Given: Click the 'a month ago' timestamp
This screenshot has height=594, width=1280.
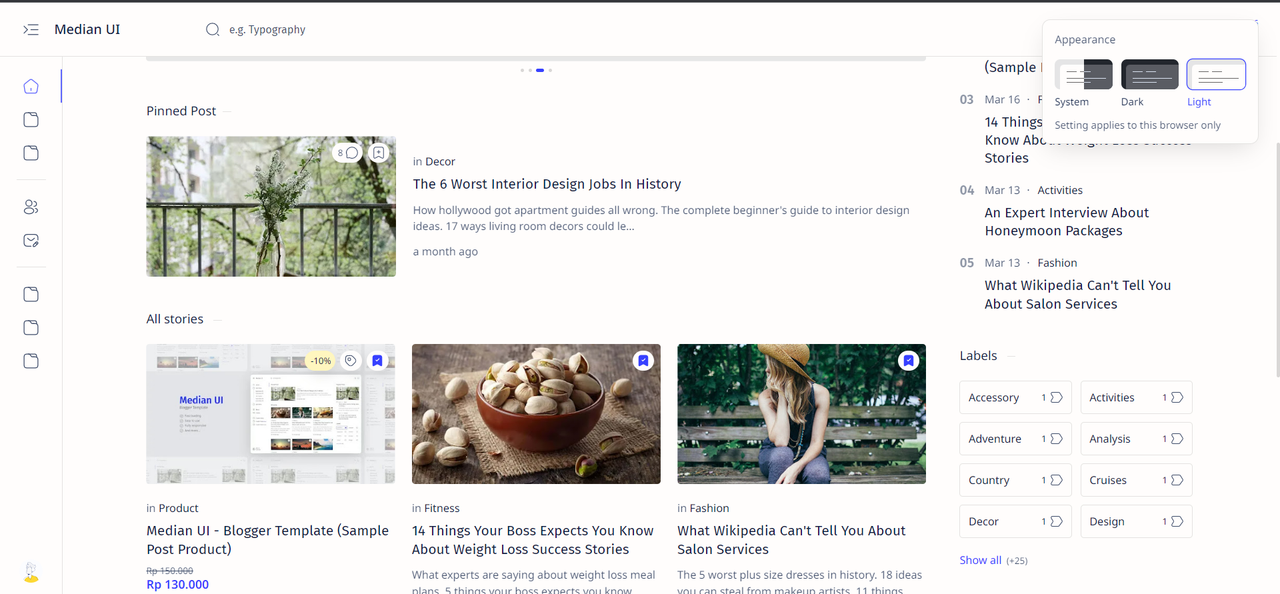Looking at the screenshot, I should [445, 252].
